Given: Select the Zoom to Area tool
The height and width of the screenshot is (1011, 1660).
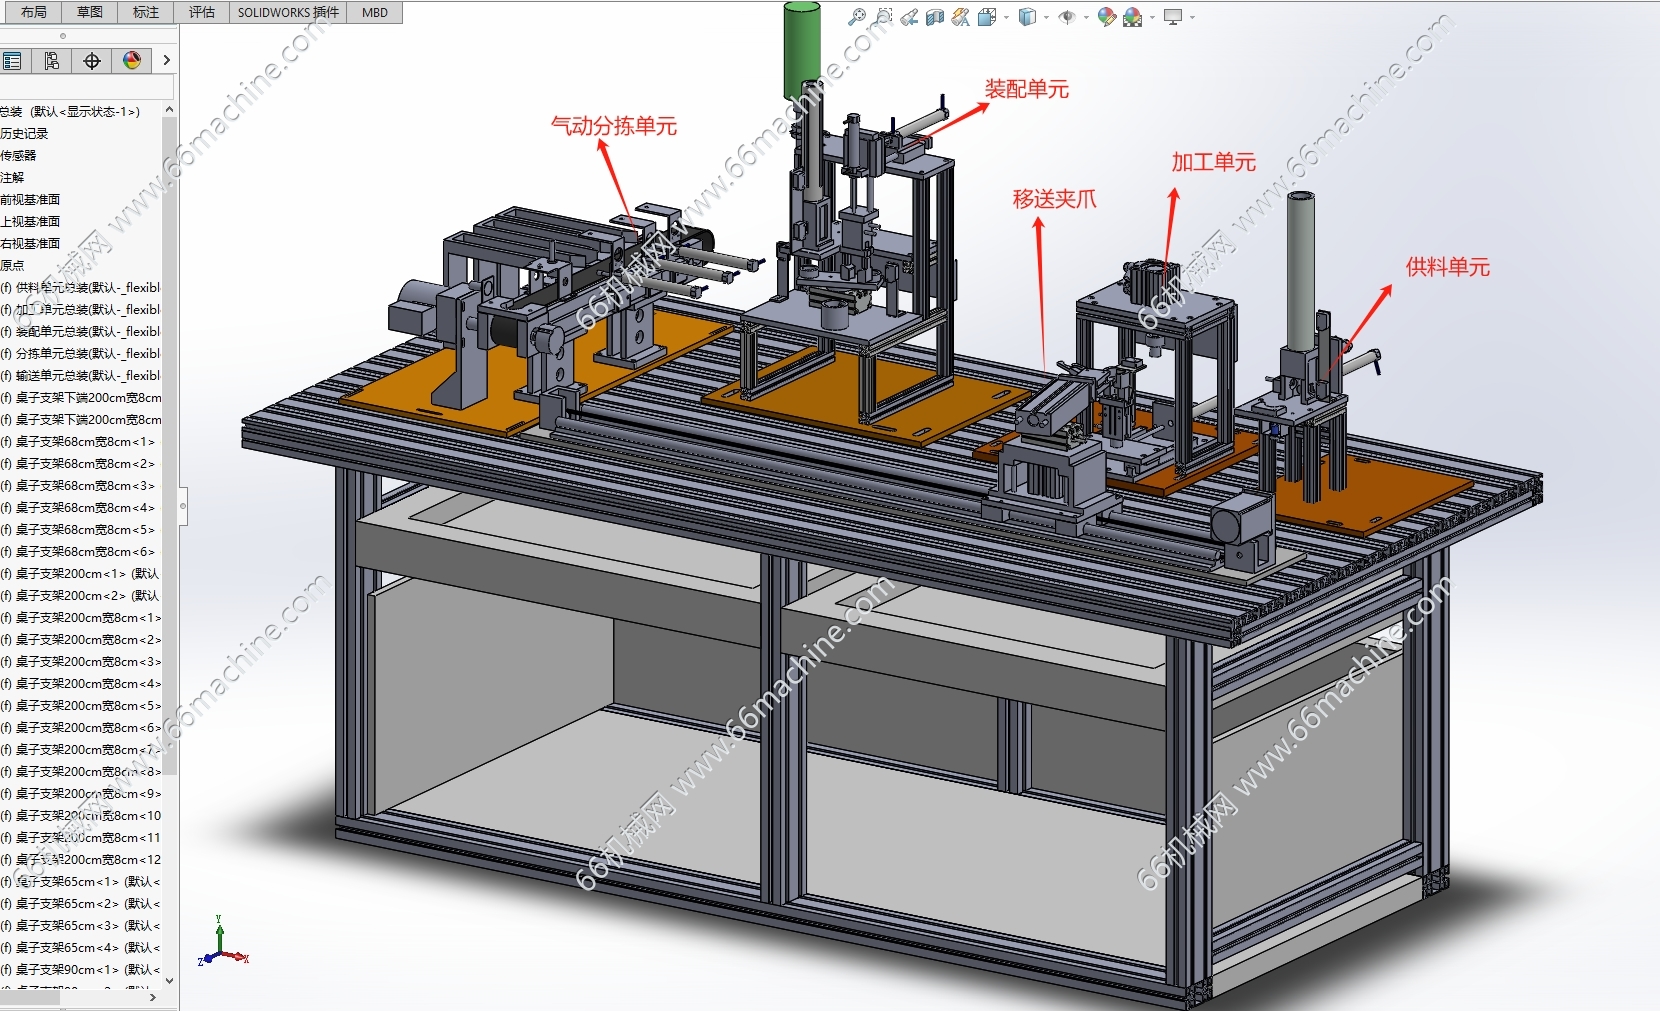Looking at the screenshot, I should 883,17.
